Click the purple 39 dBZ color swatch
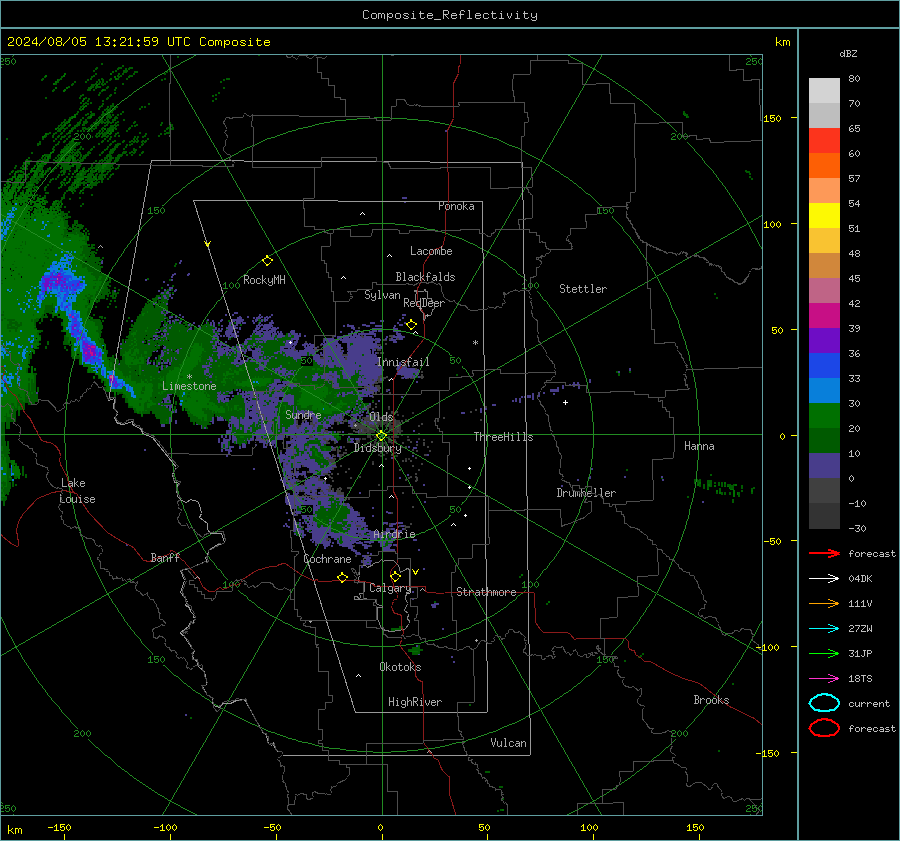 [824, 340]
